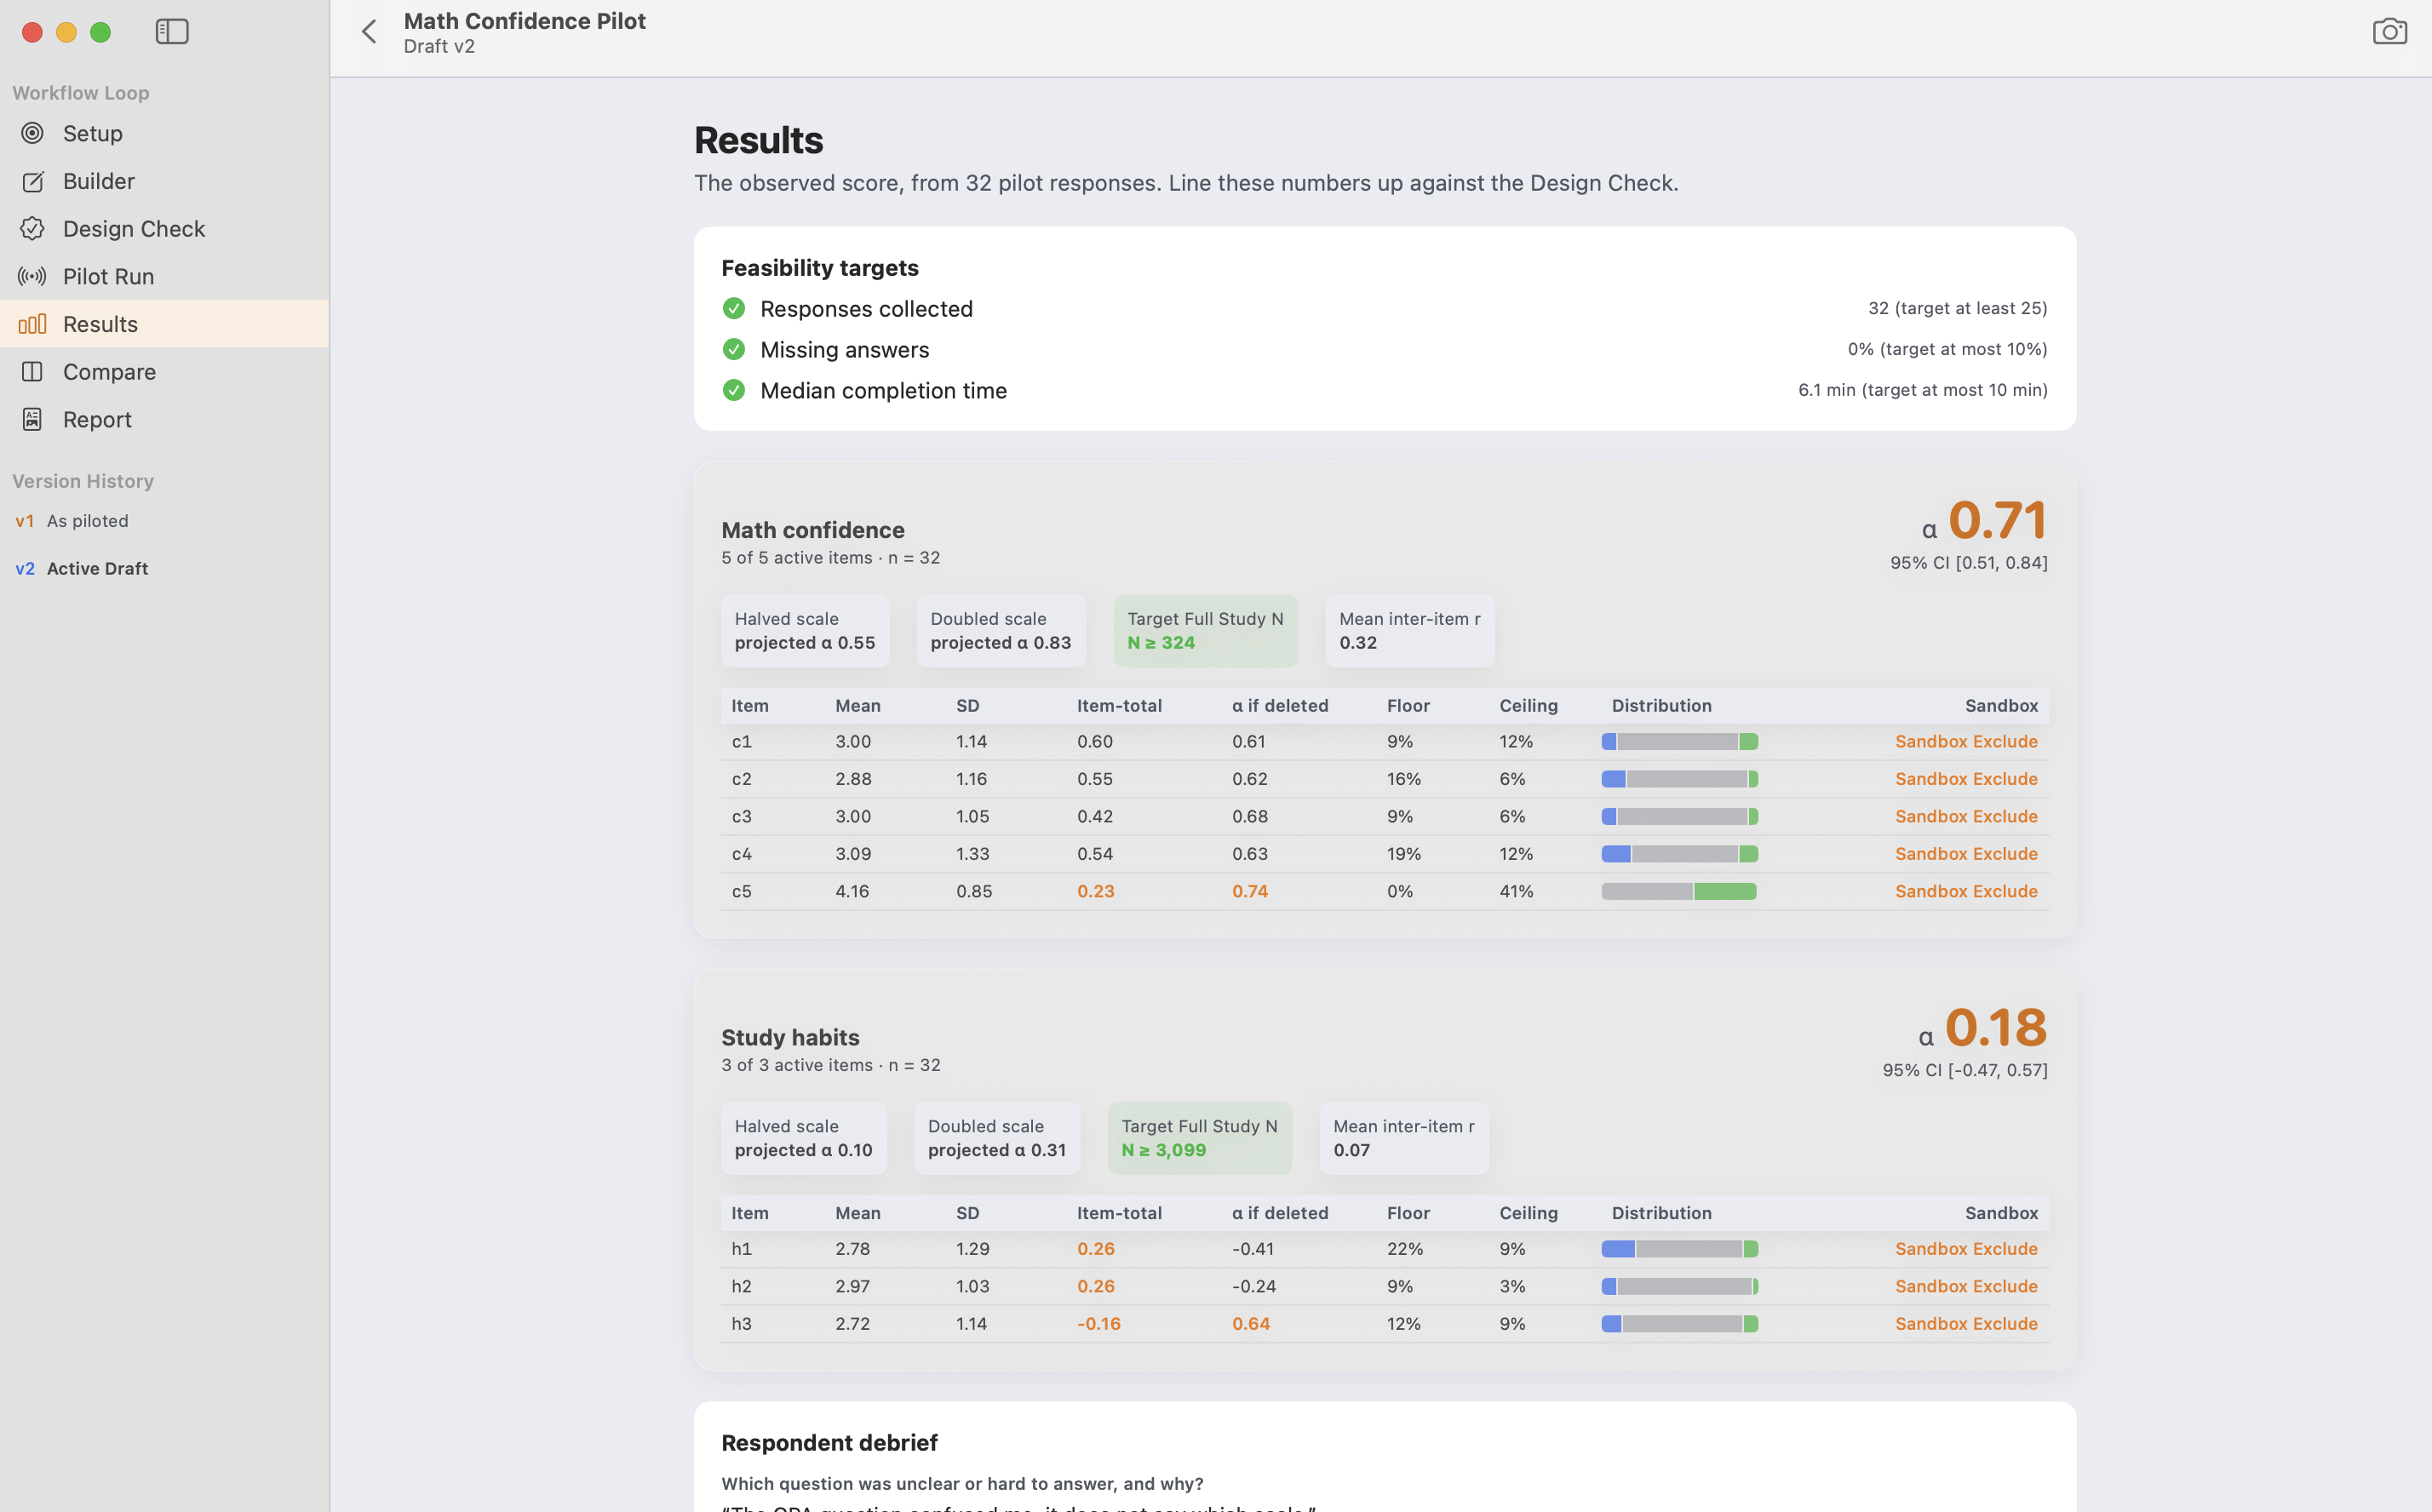Toggle the sidebar panel icon
Image resolution: width=2432 pixels, height=1512 pixels.
click(x=172, y=32)
